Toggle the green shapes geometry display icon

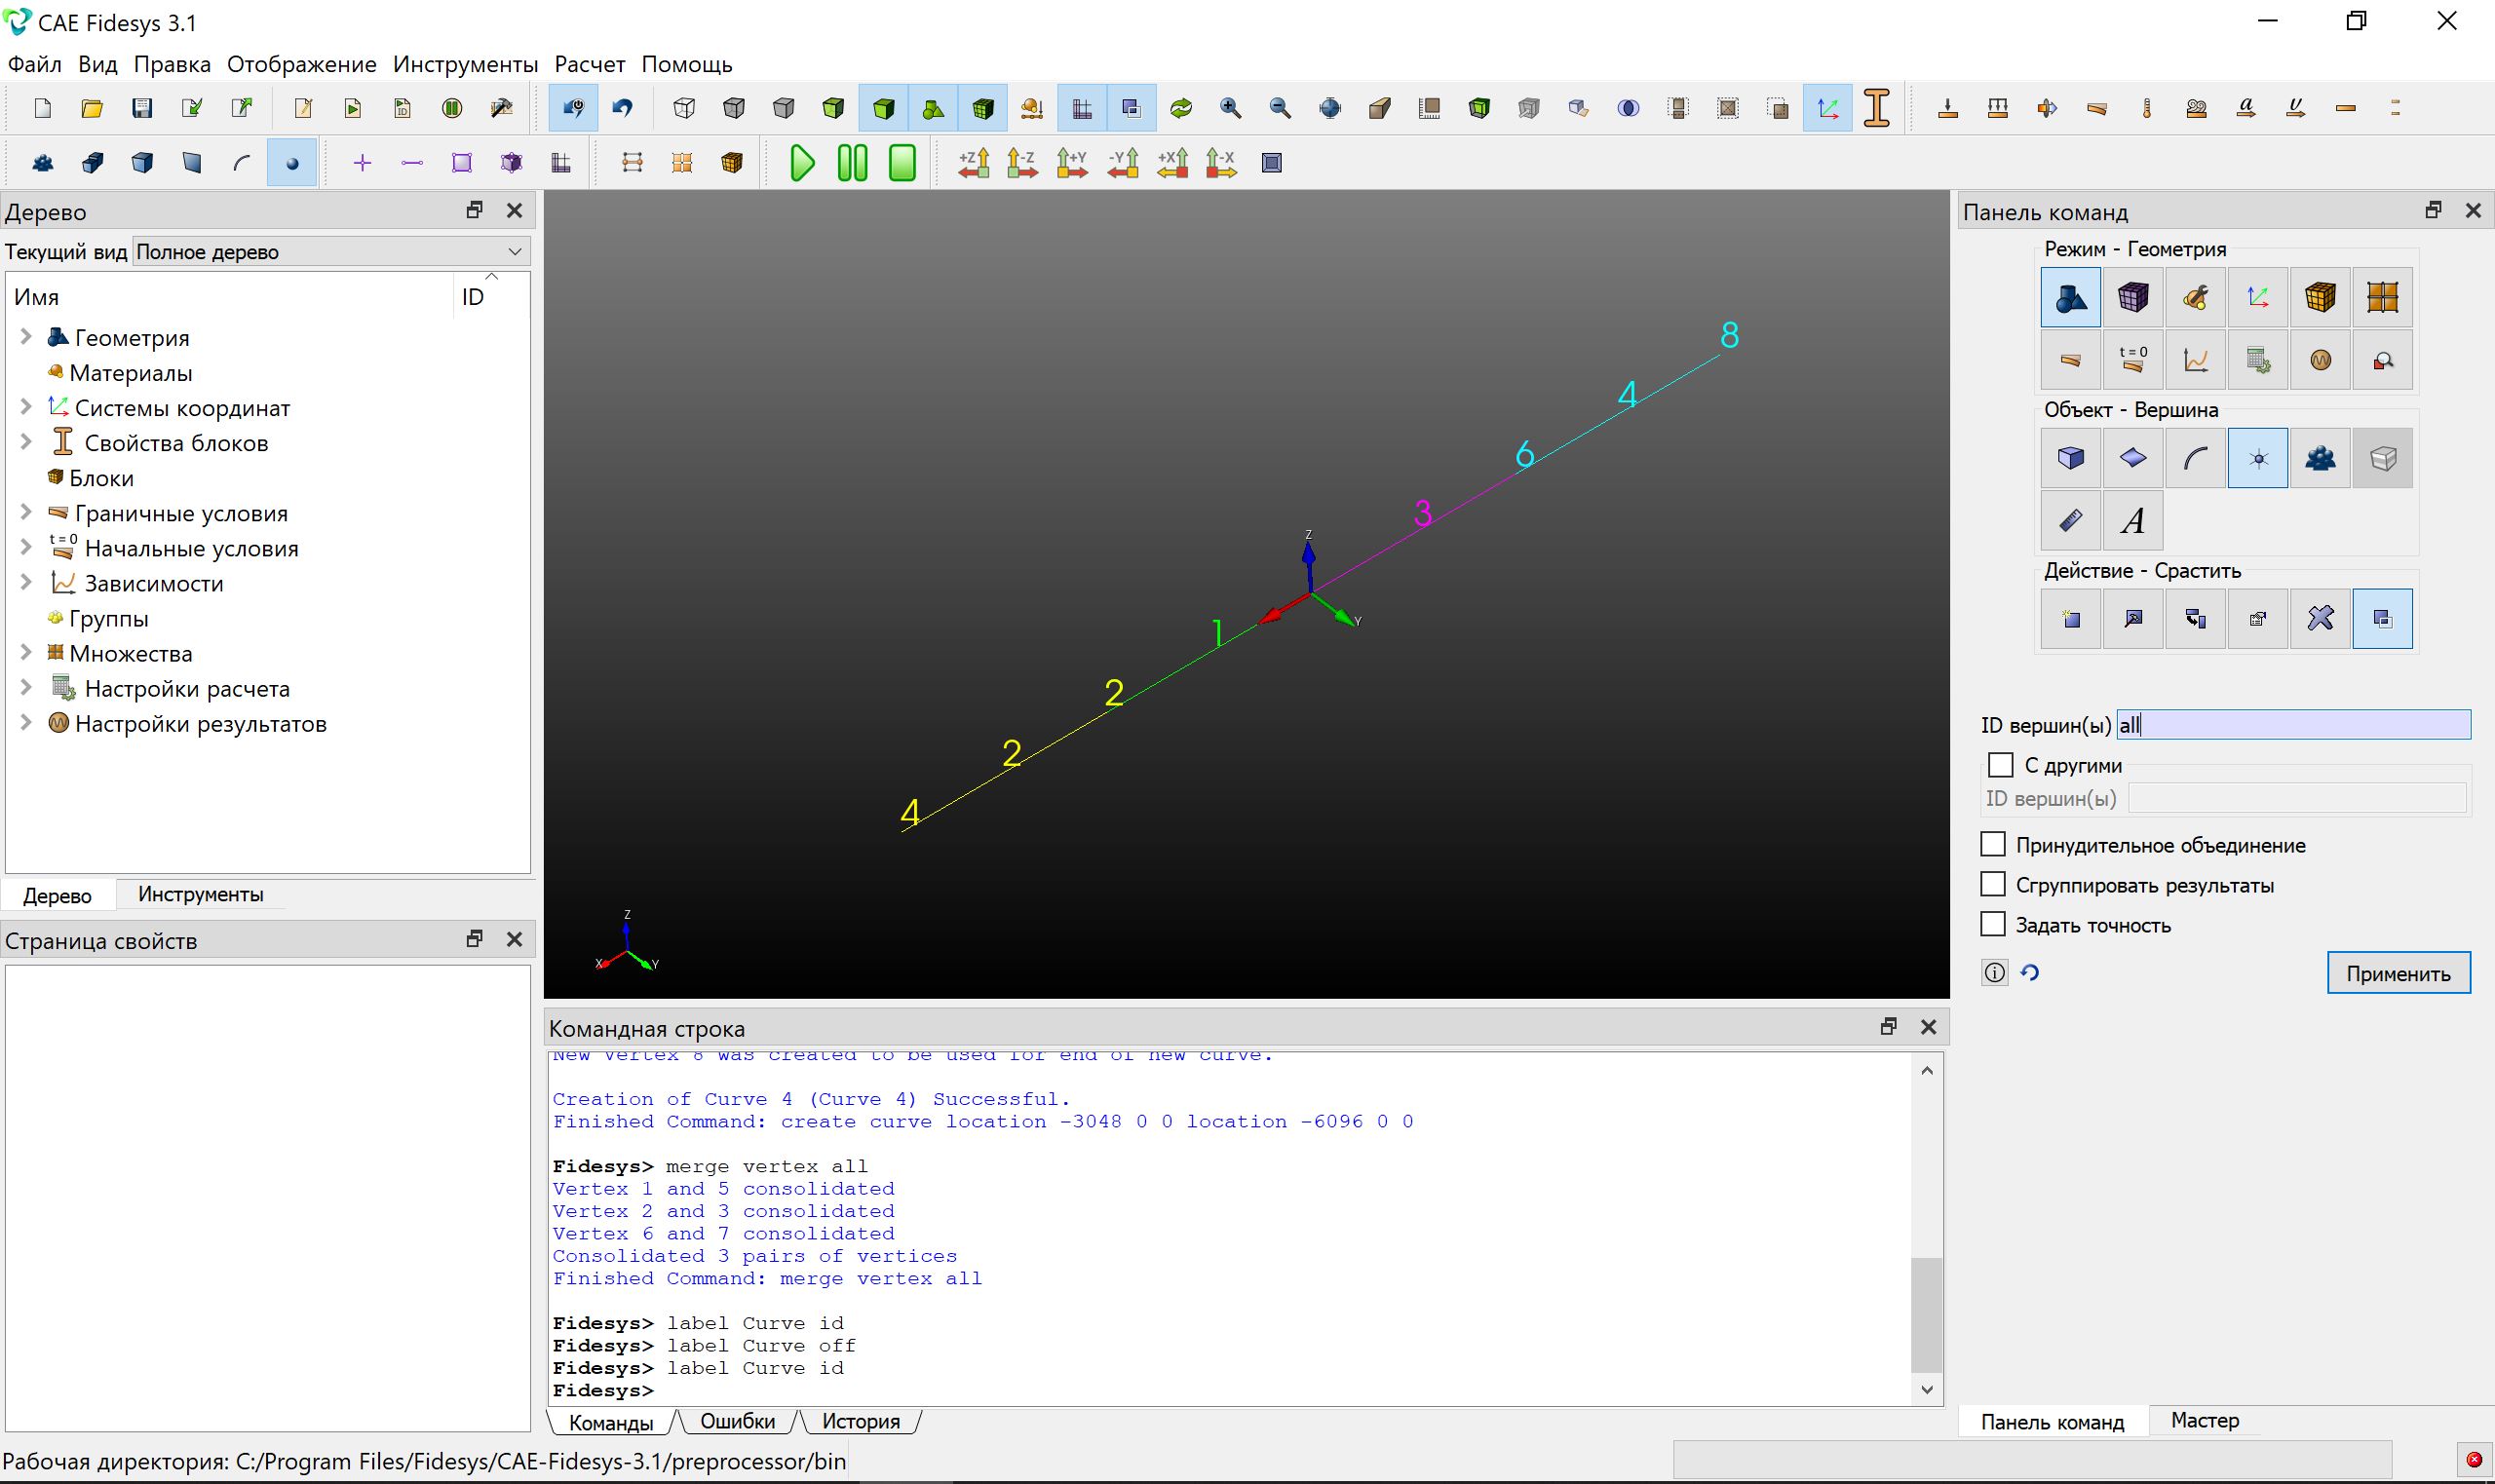(933, 108)
